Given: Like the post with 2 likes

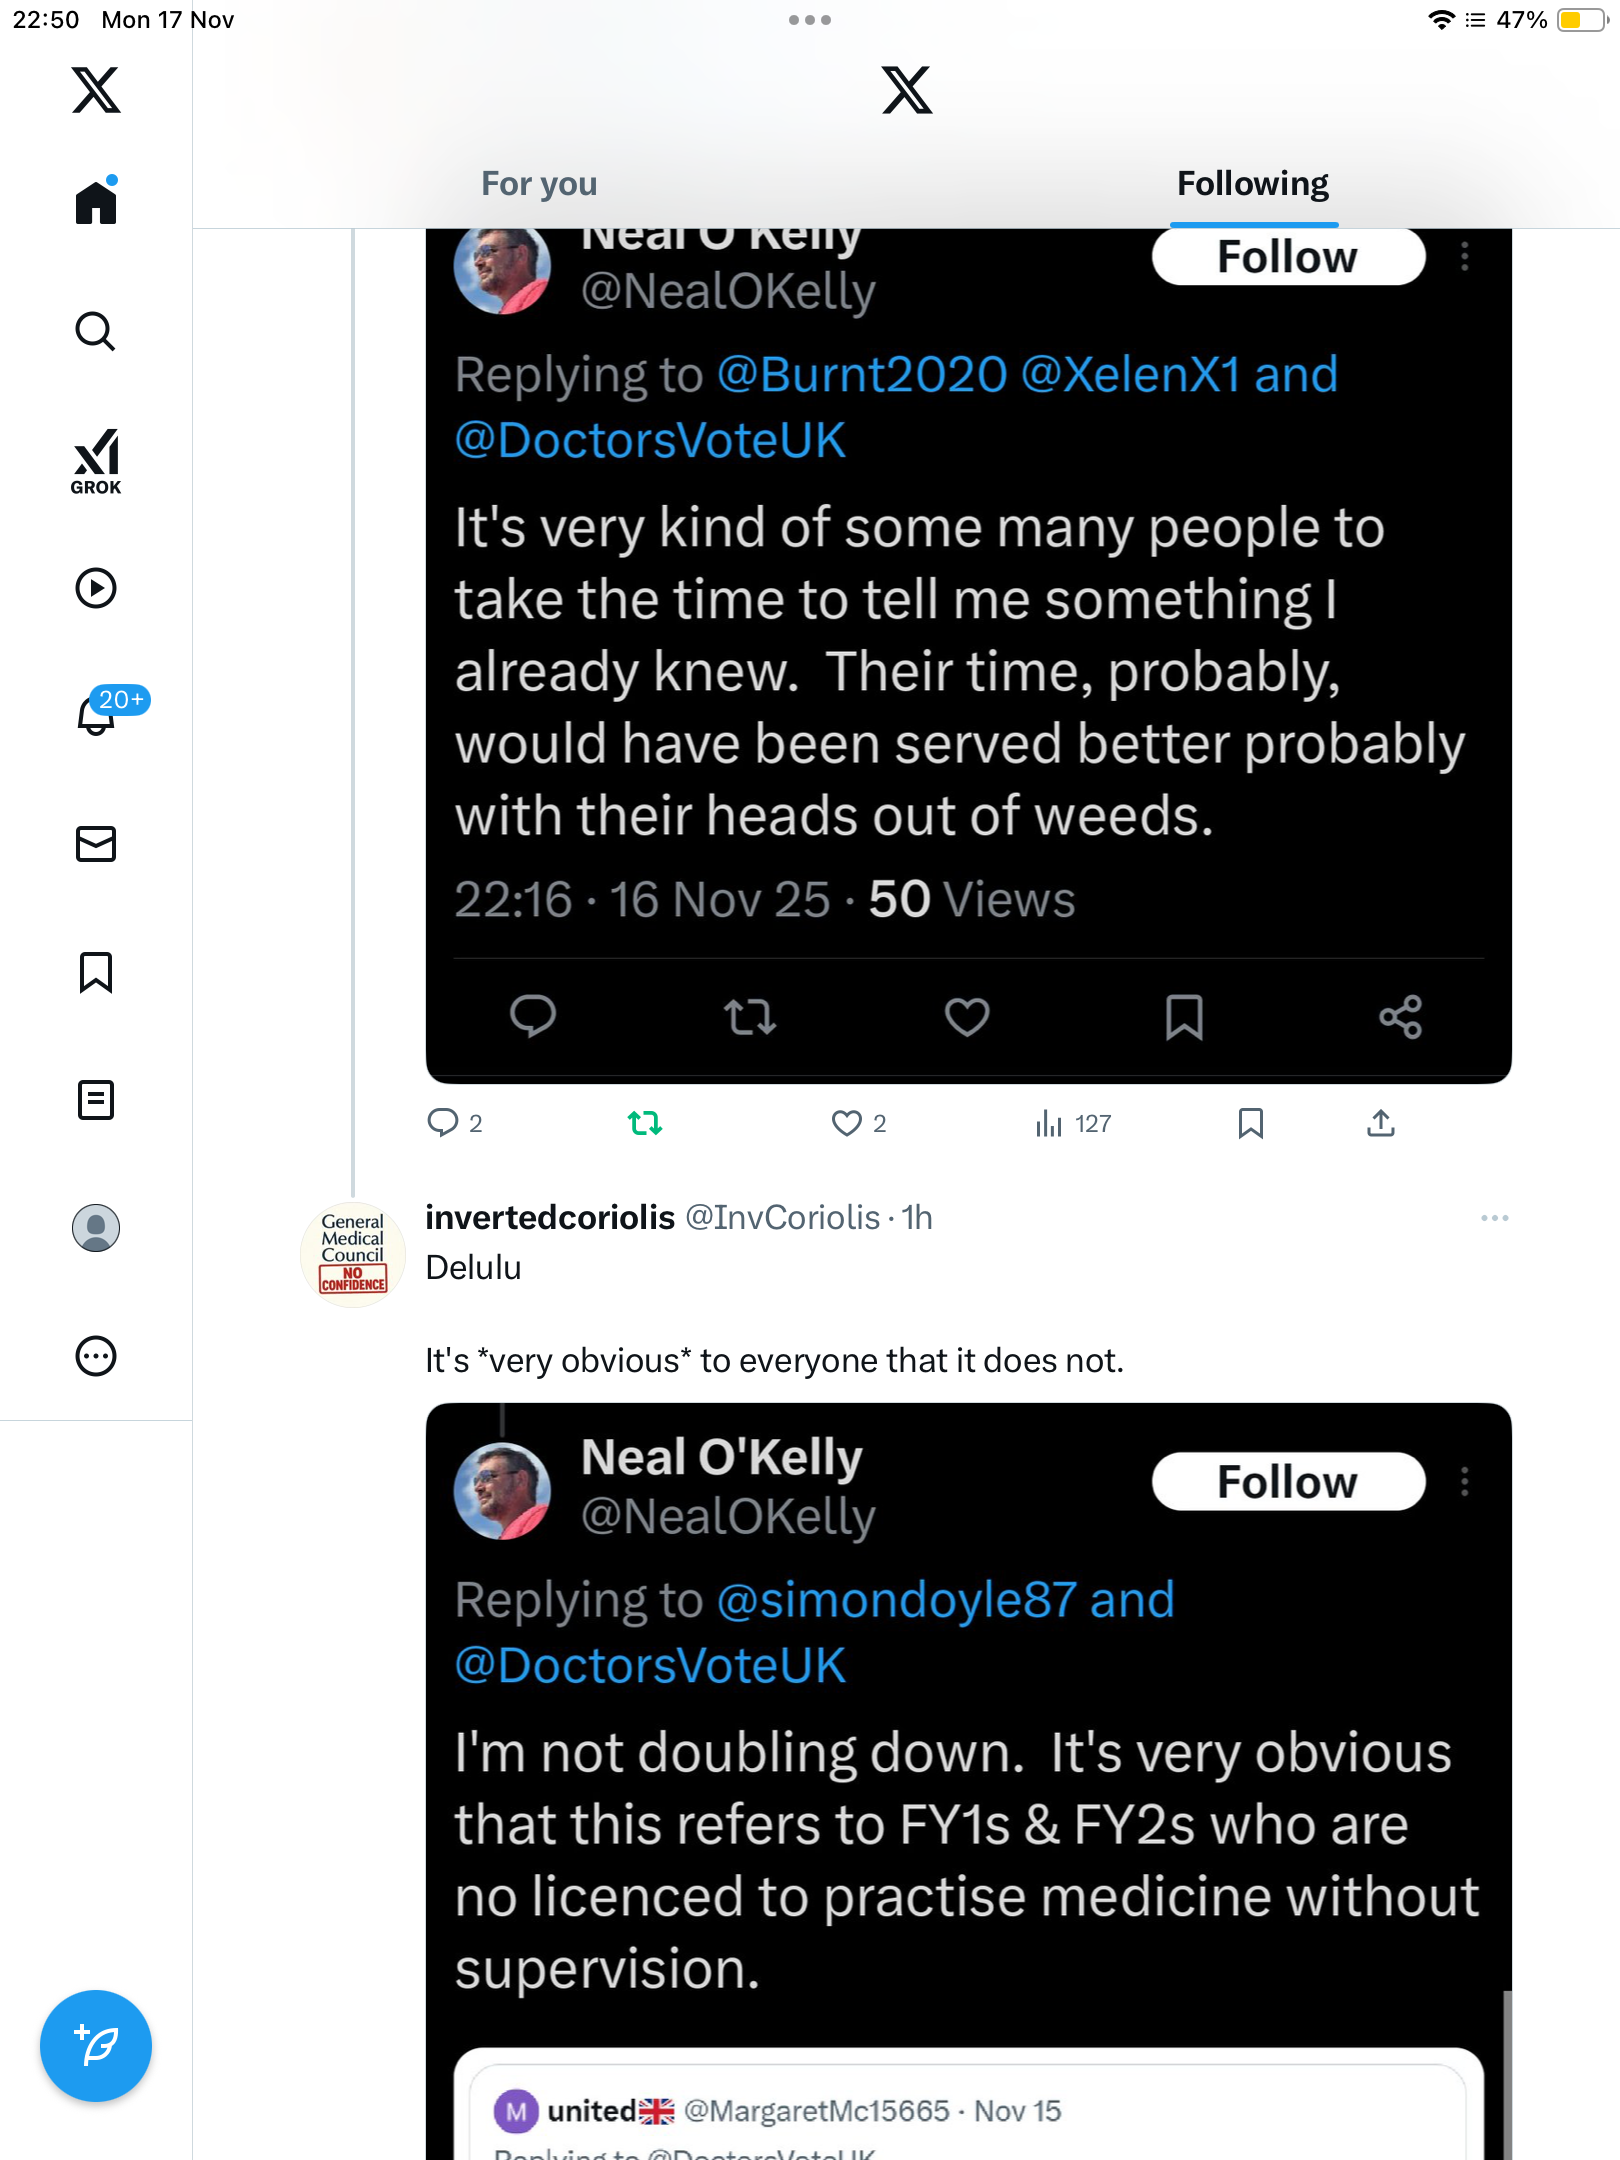Looking at the screenshot, I should pyautogui.click(x=847, y=1123).
